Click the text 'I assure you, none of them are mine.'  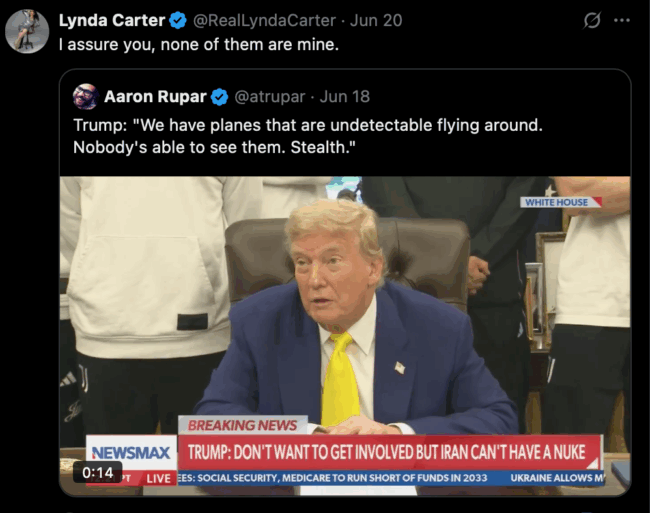pos(199,44)
